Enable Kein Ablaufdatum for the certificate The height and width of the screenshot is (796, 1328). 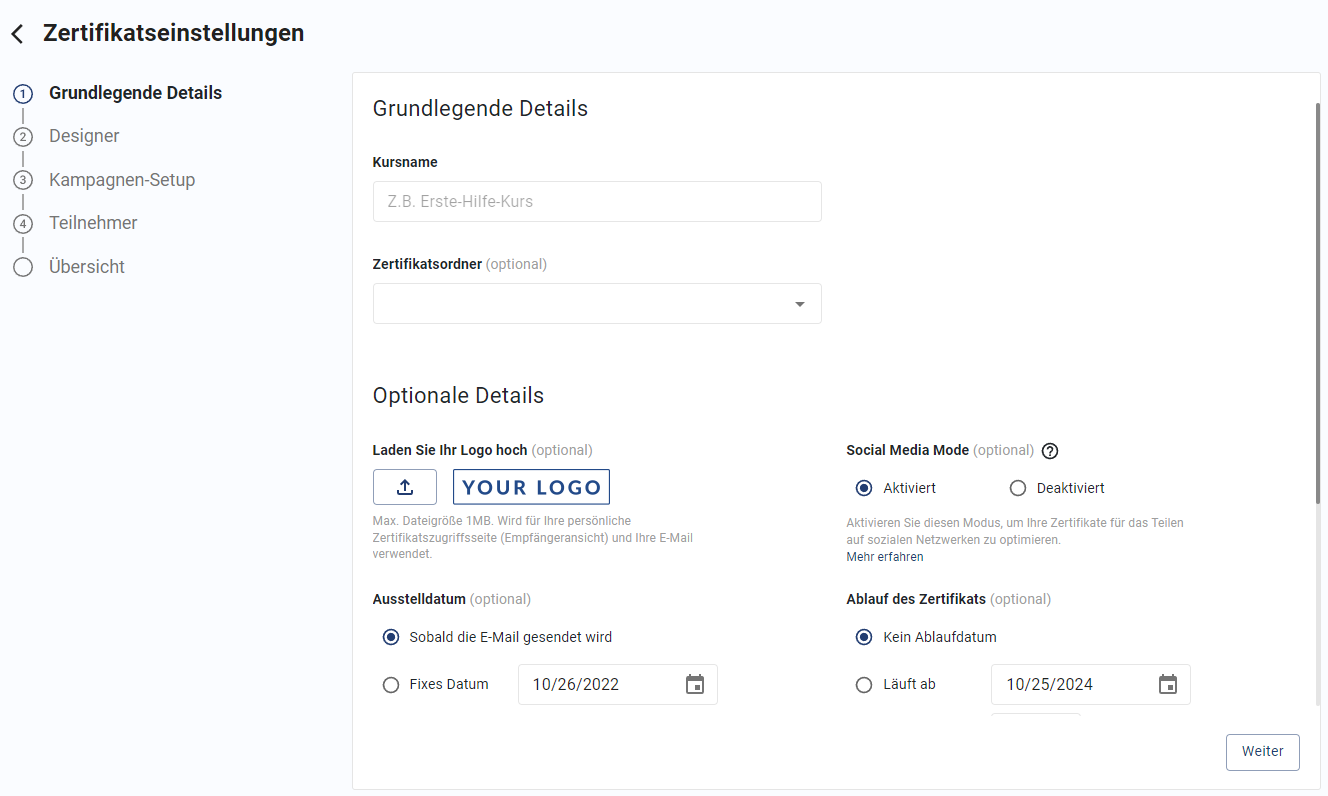864,636
